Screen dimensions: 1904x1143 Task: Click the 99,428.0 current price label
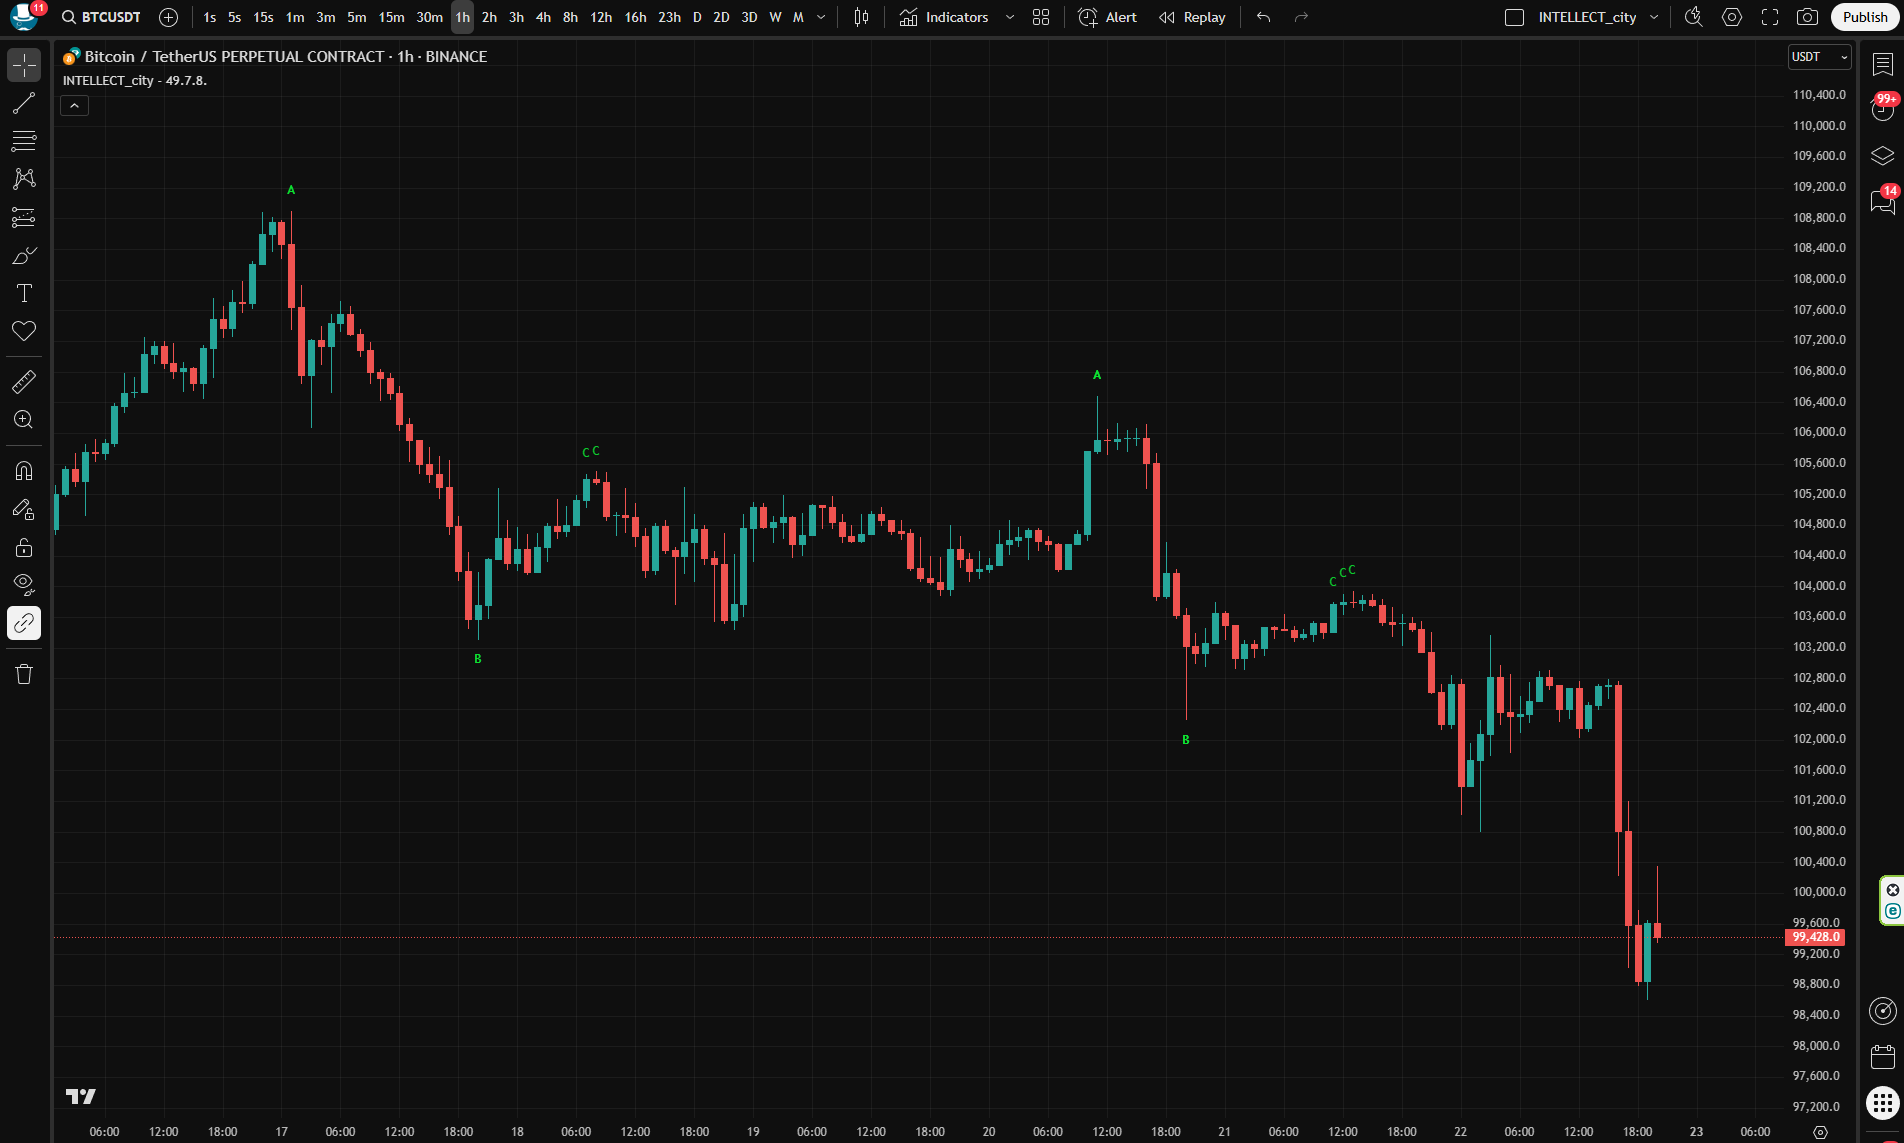pos(1815,937)
